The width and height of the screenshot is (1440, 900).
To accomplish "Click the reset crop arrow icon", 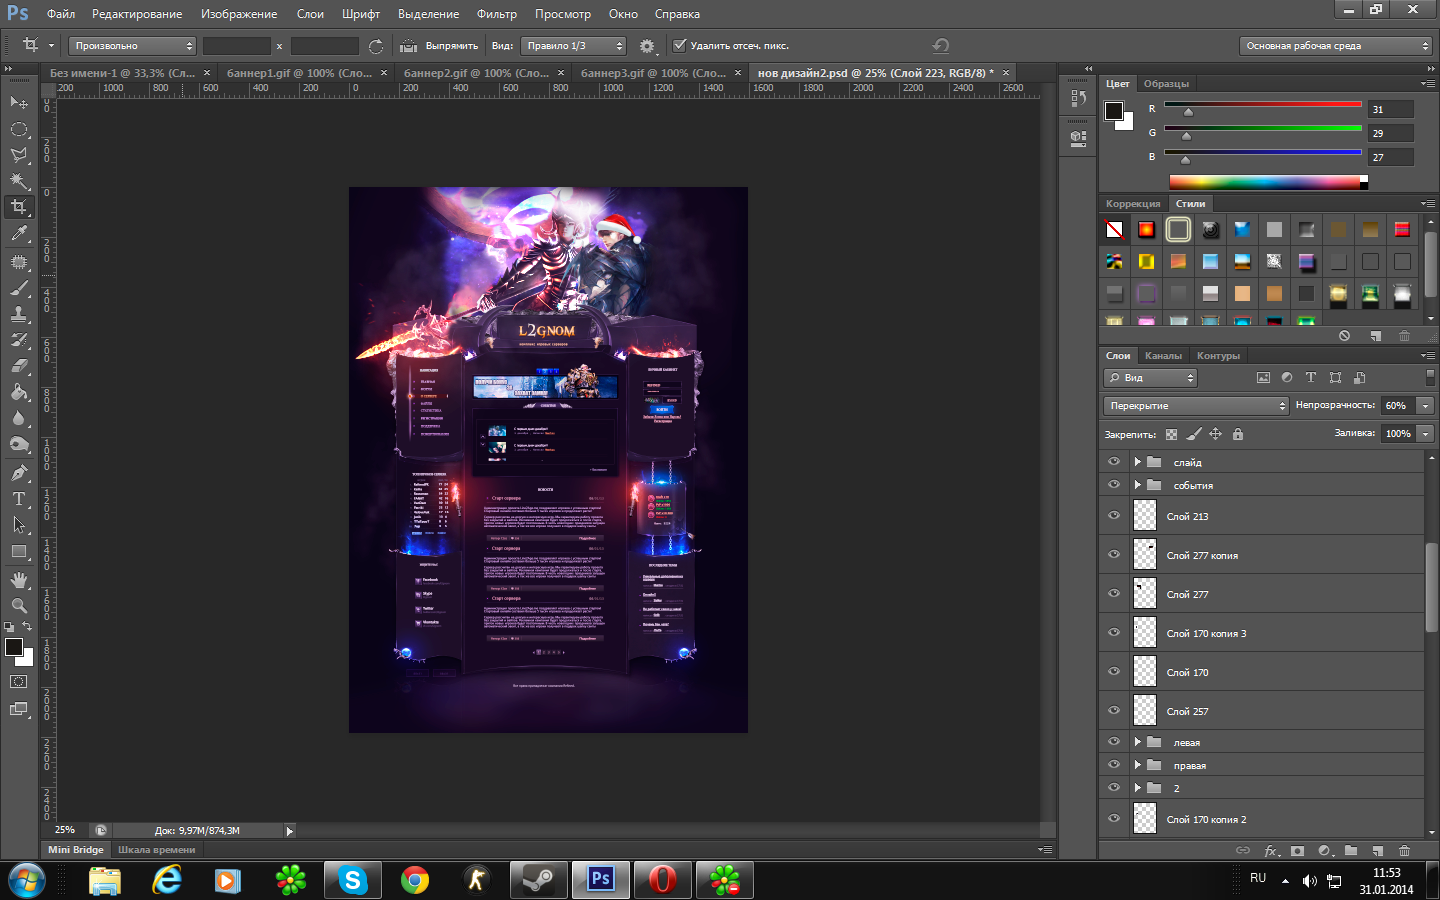I will coord(940,46).
